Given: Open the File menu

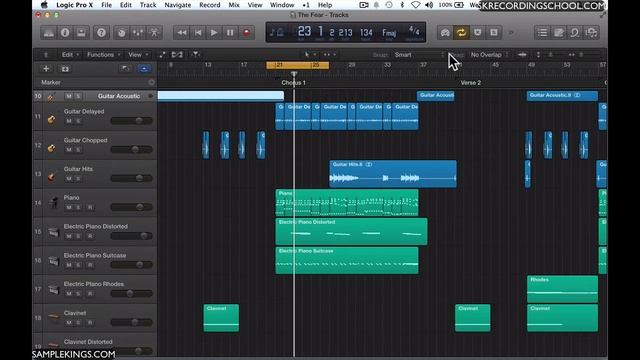Looking at the screenshot, I should [x=107, y=5].
